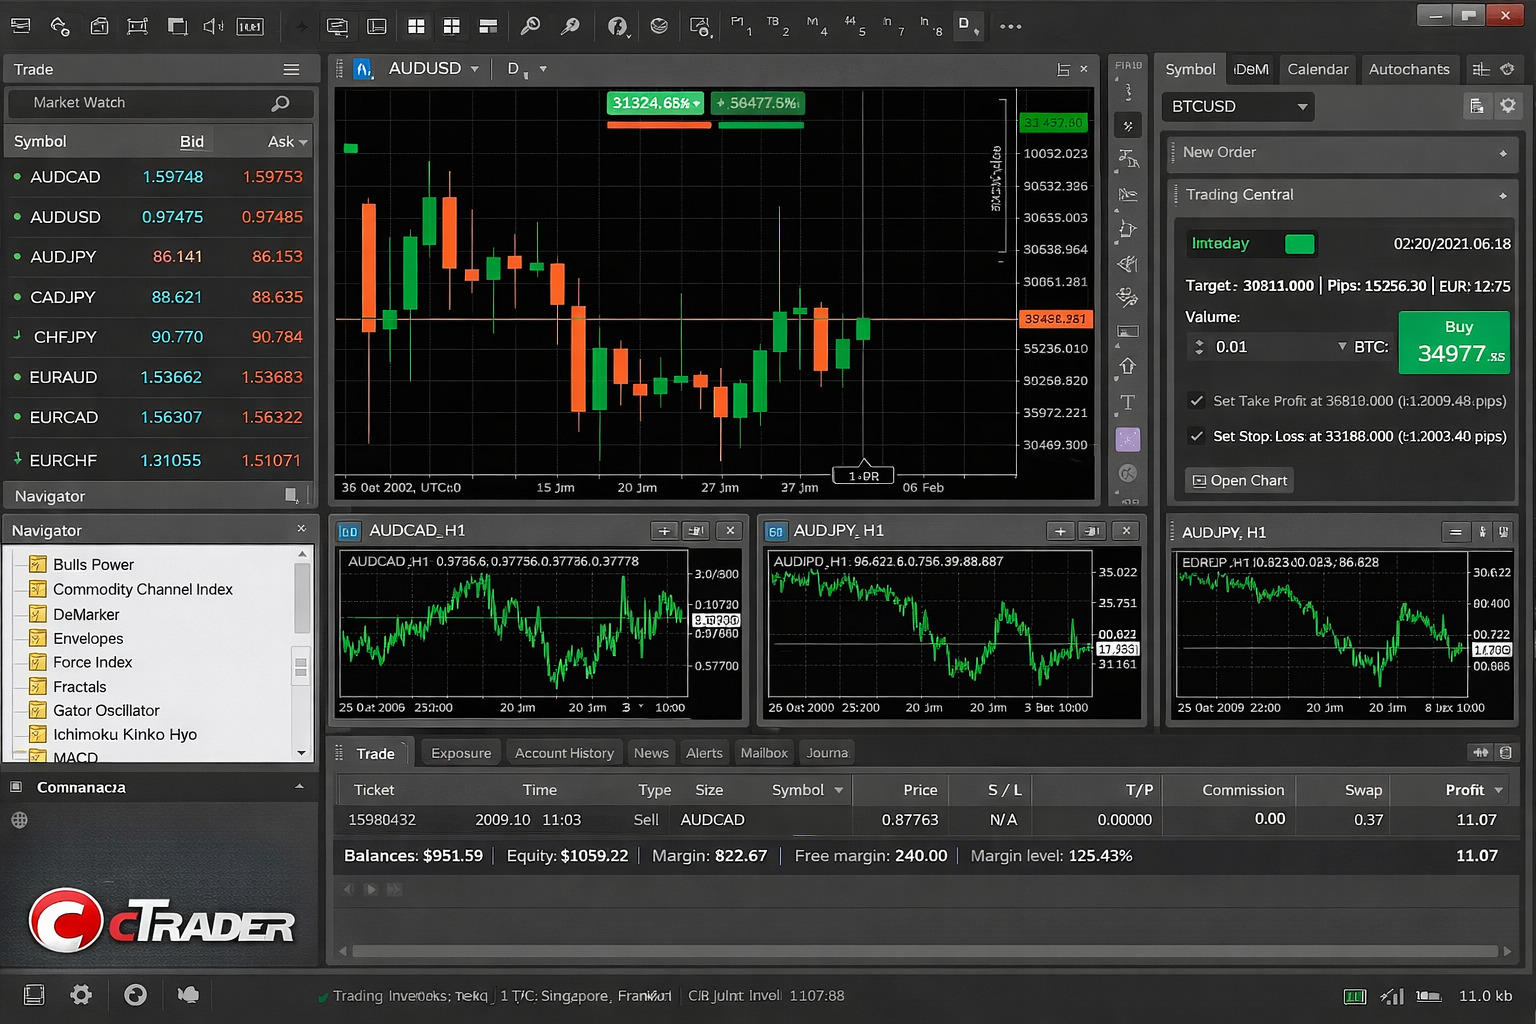
Task: Click the detach icon on AUDUSD chart header
Action: point(1063,69)
